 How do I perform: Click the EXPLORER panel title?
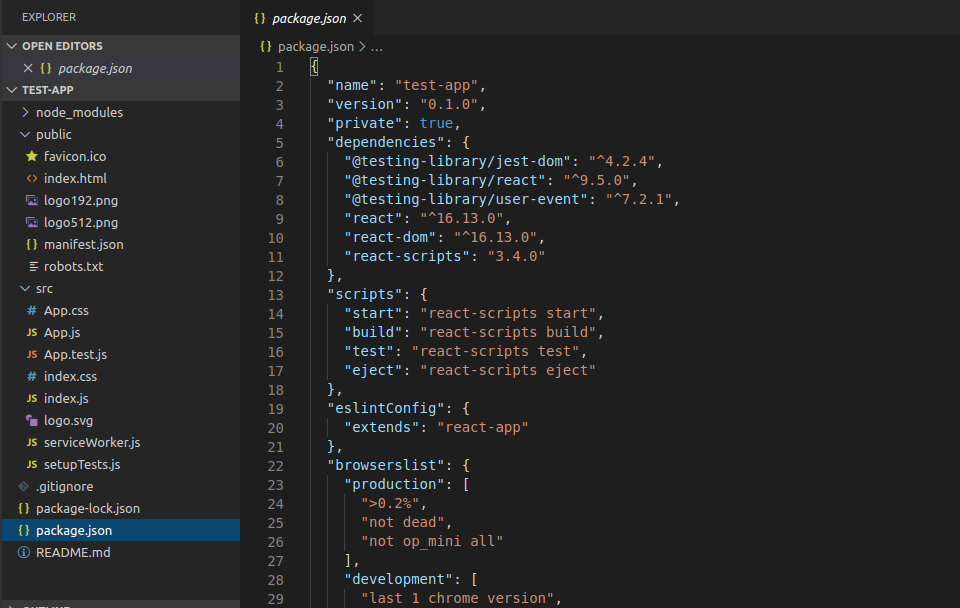click(x=49, y=17)
